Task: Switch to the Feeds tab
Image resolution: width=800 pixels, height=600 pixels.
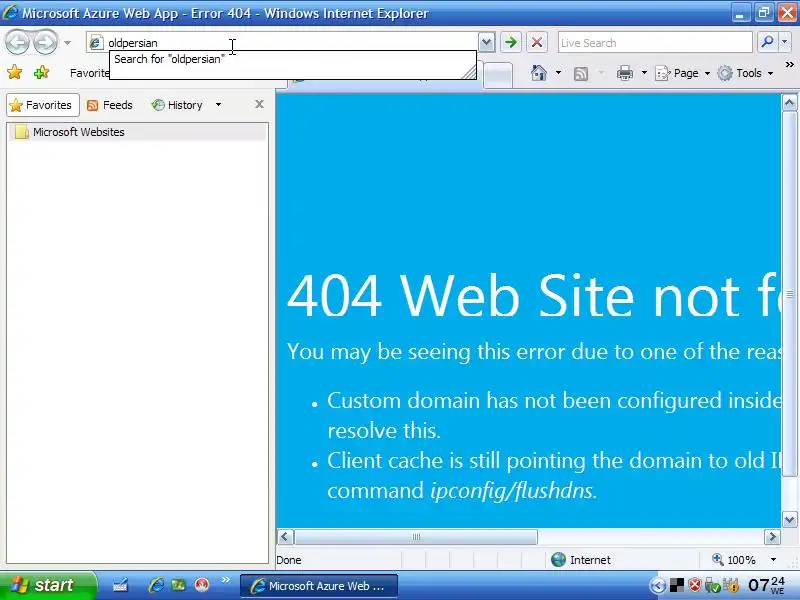Action: (x=110, y=105)
